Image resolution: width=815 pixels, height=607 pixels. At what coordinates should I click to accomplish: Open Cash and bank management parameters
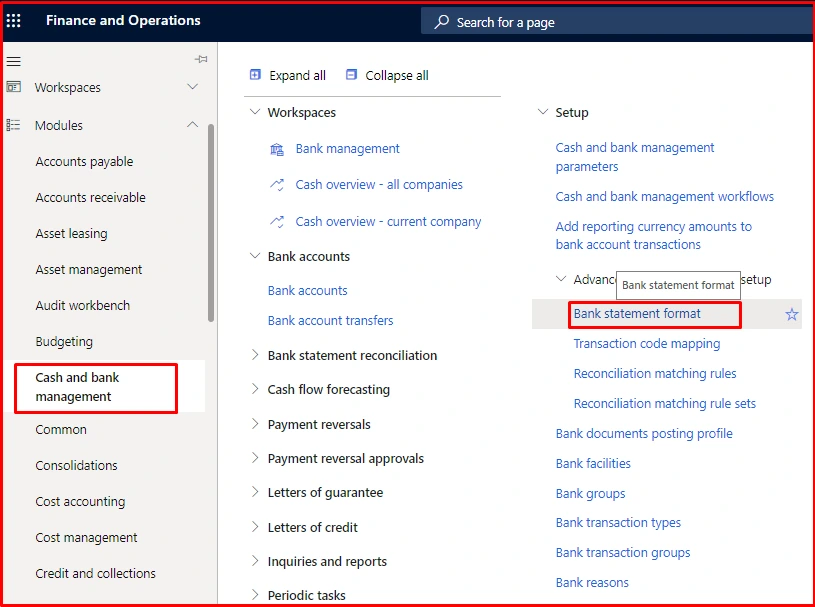pos(635,157)
